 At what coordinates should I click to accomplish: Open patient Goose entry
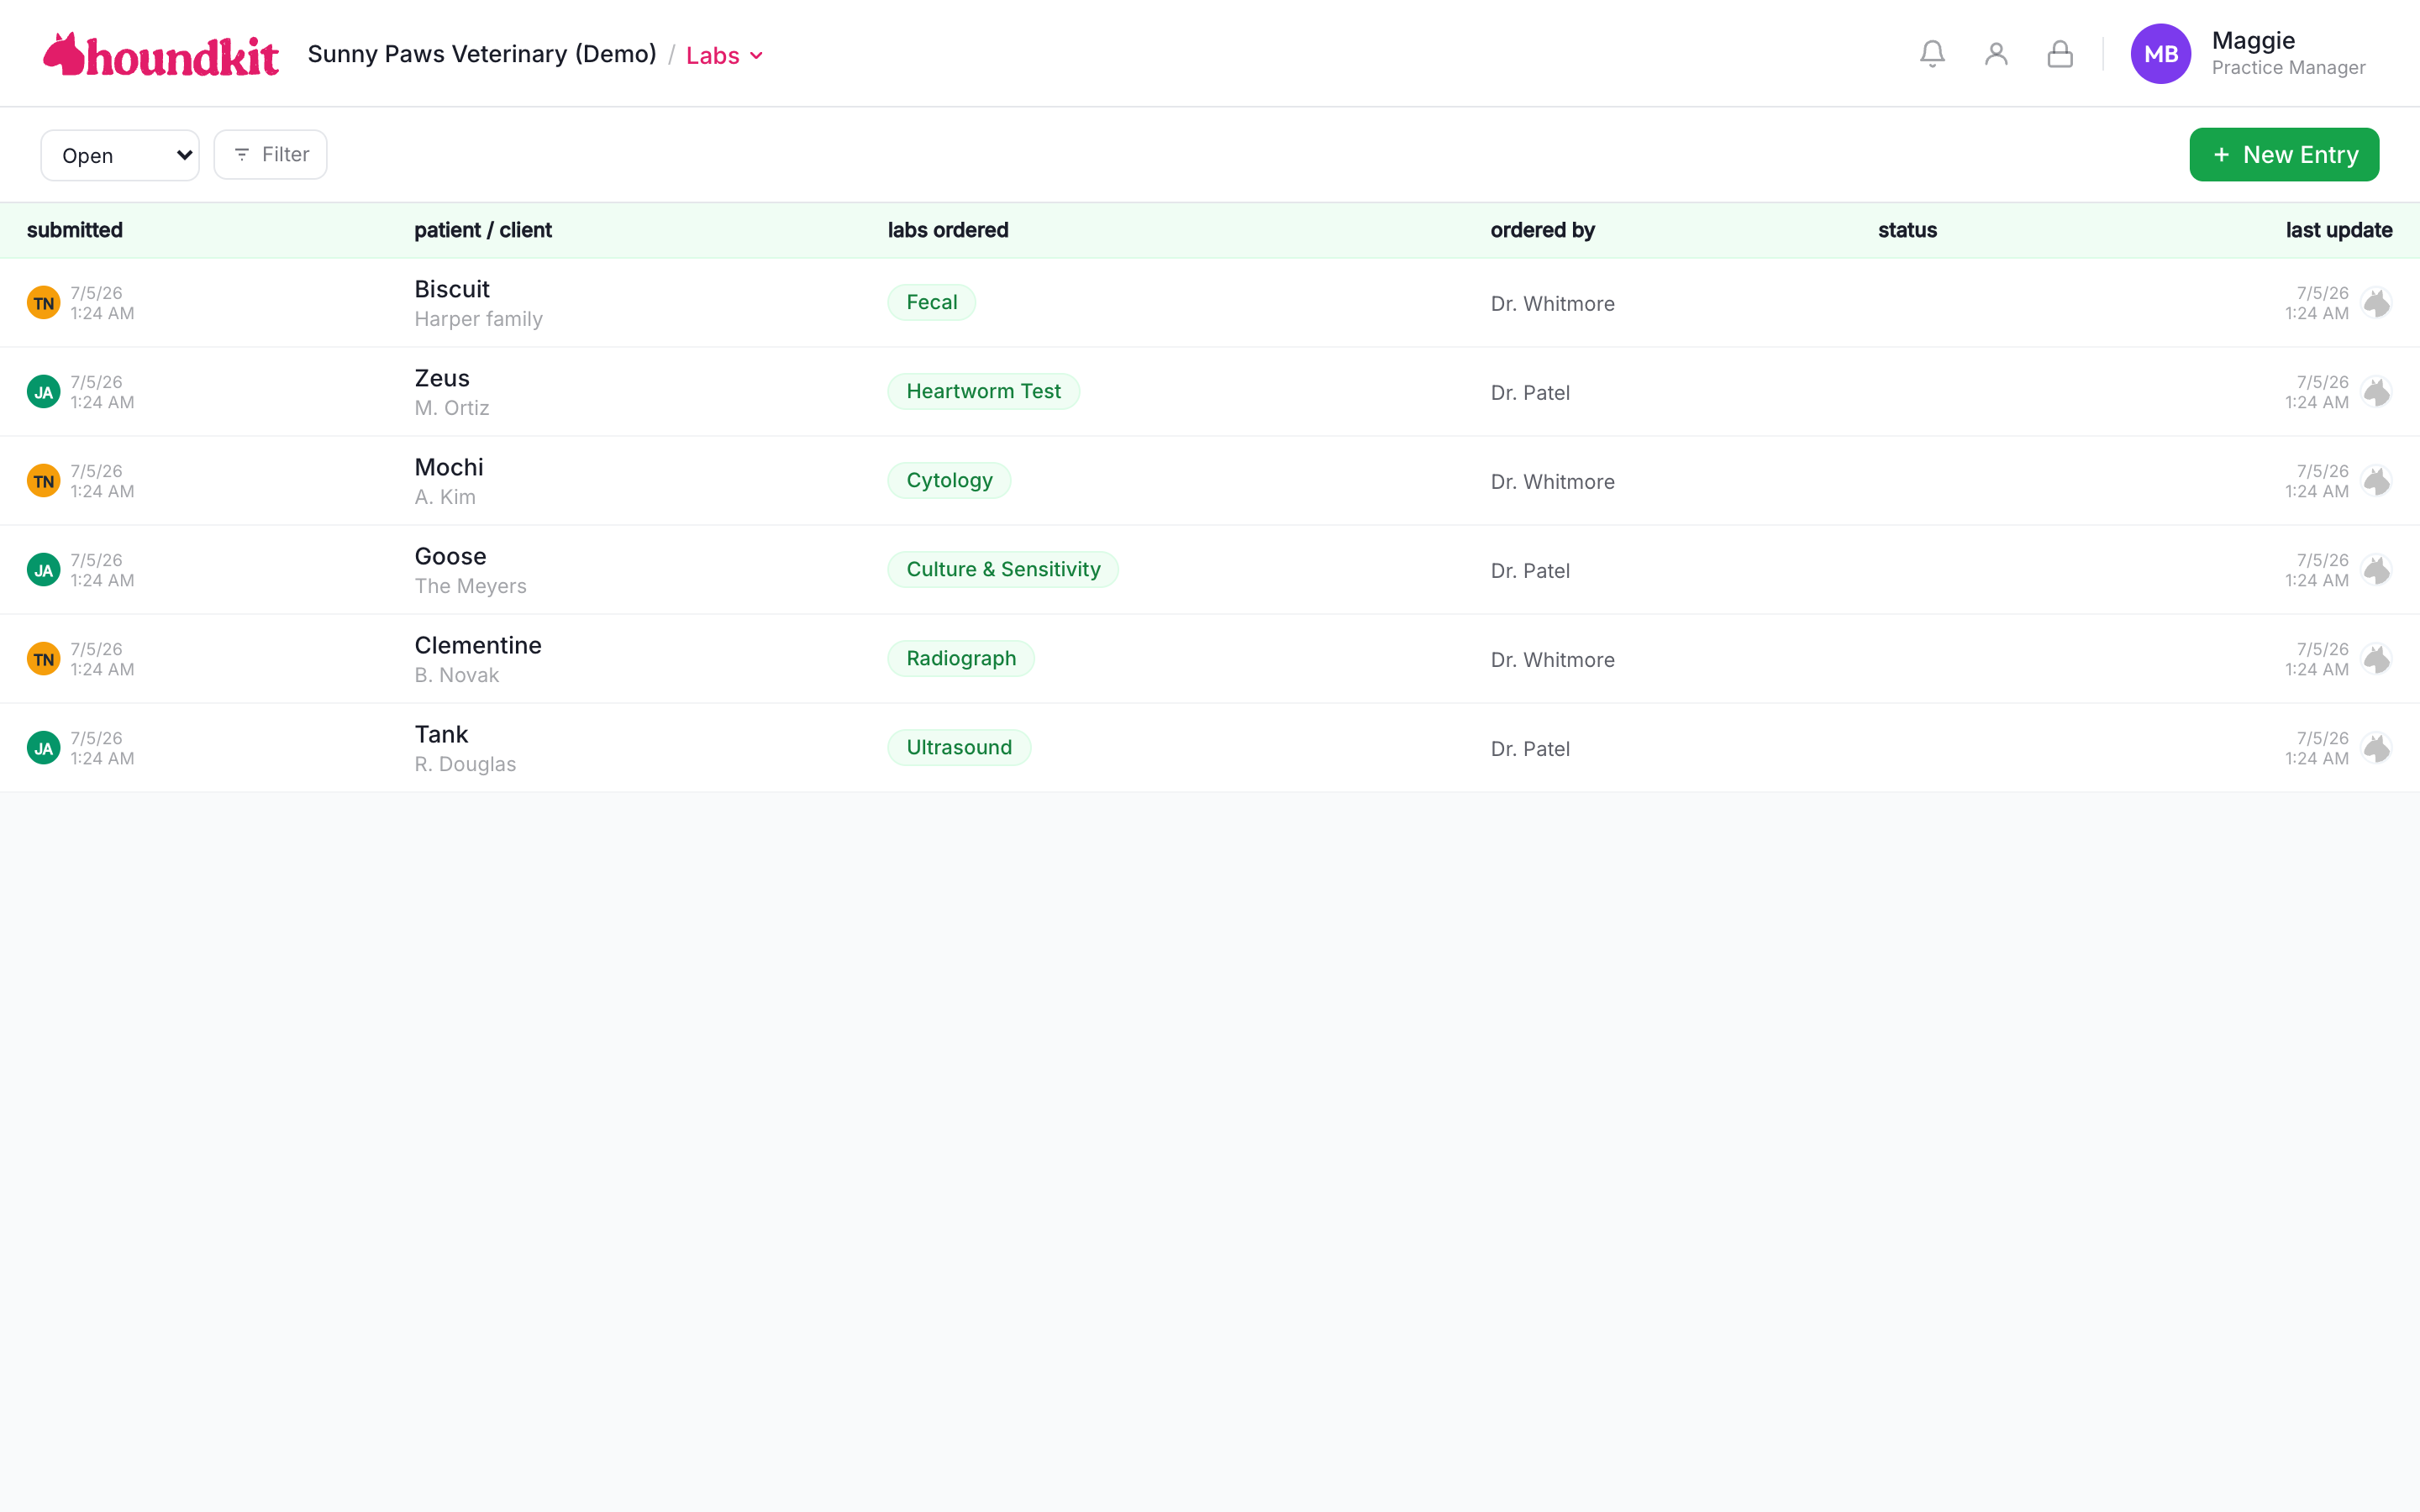point(450,556)
